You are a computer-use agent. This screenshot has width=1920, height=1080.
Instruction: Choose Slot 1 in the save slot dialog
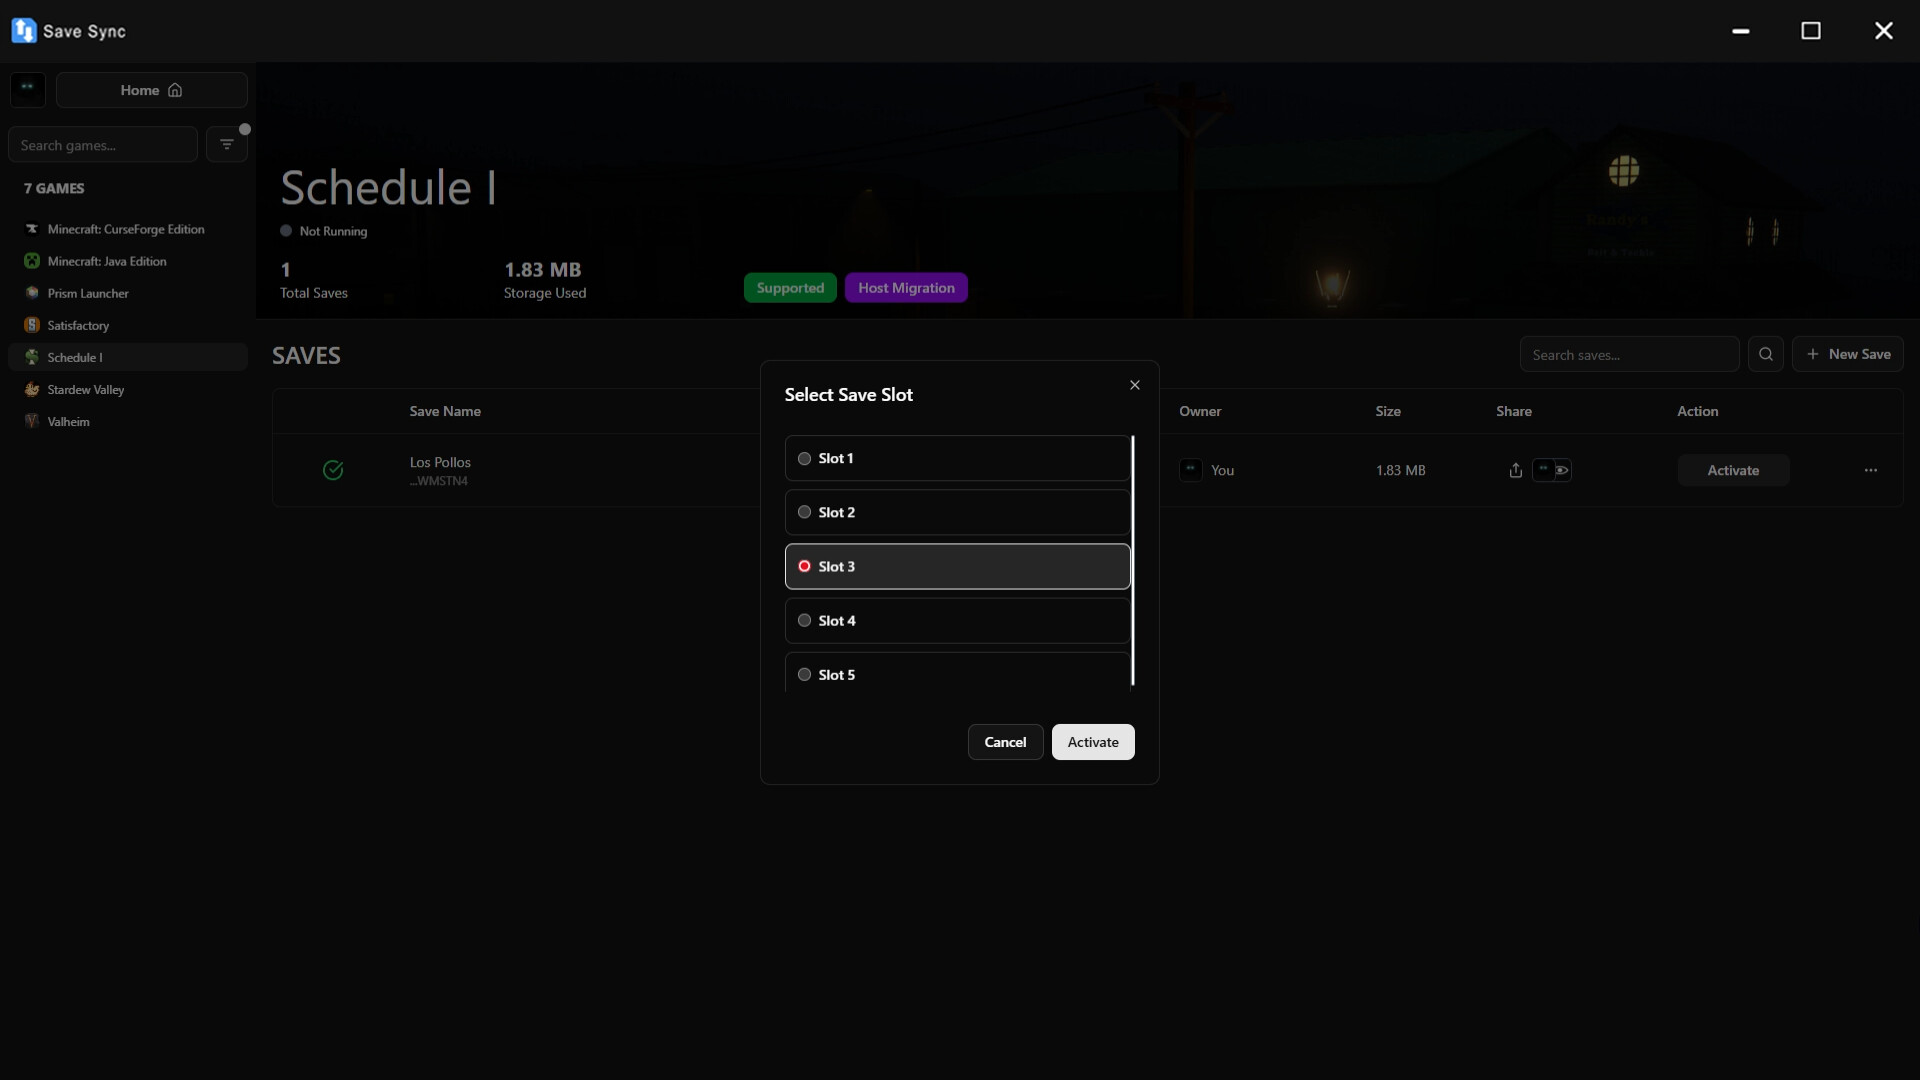804,458
